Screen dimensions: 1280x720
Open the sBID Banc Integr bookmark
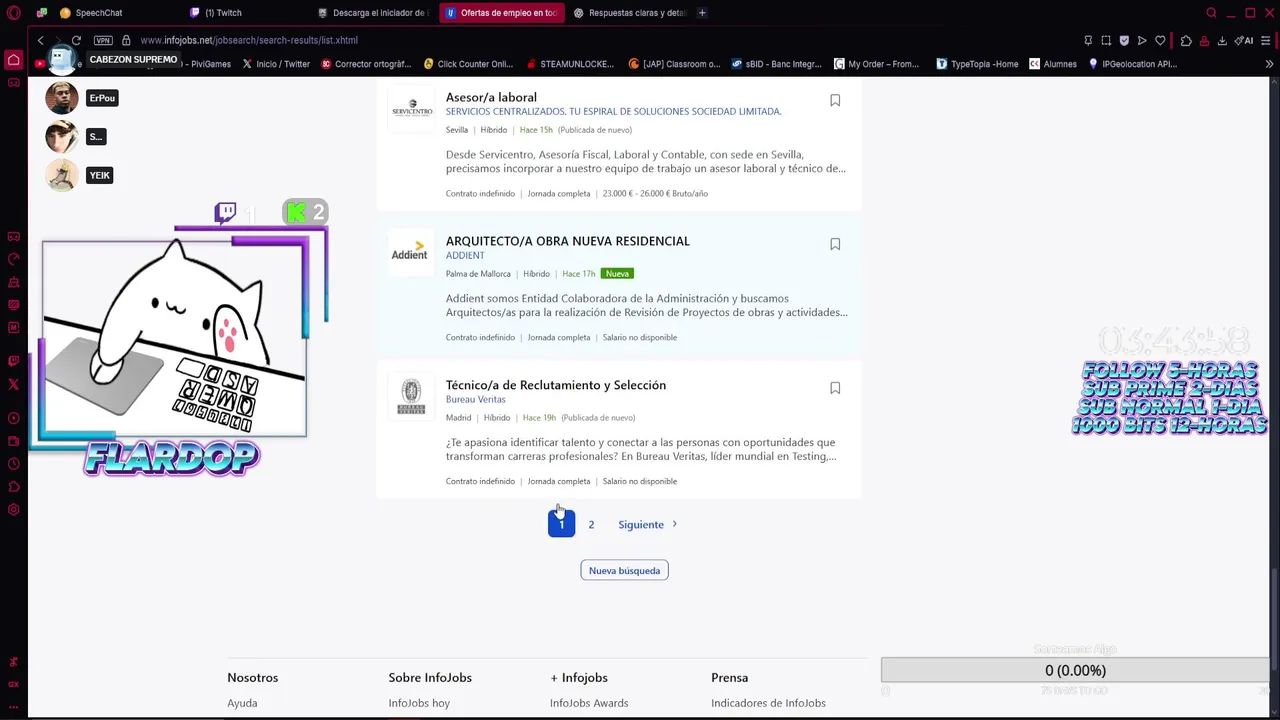coord(776,64)
